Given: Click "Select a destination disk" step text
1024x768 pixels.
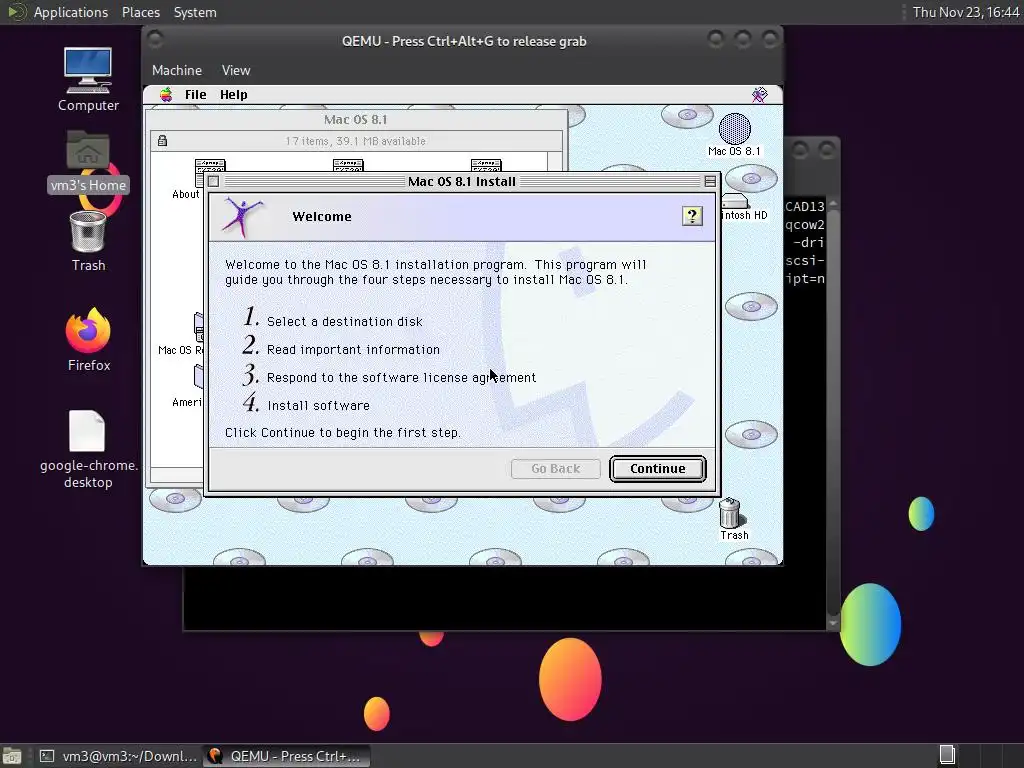Looking at the screenshot, I should coord(345,321).
